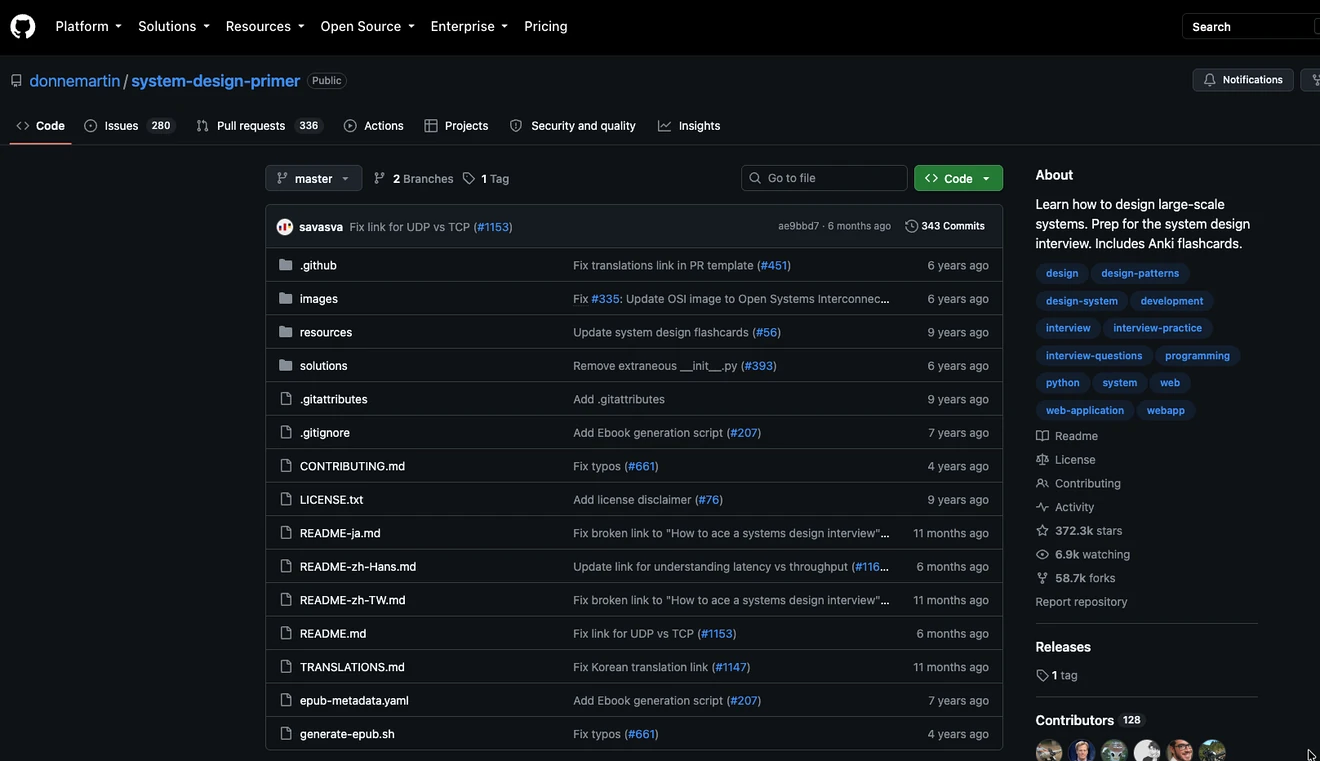Click the eye icon next to 6.9k watching
The height and width of the screenshot is (761, 1320).
1043,554
